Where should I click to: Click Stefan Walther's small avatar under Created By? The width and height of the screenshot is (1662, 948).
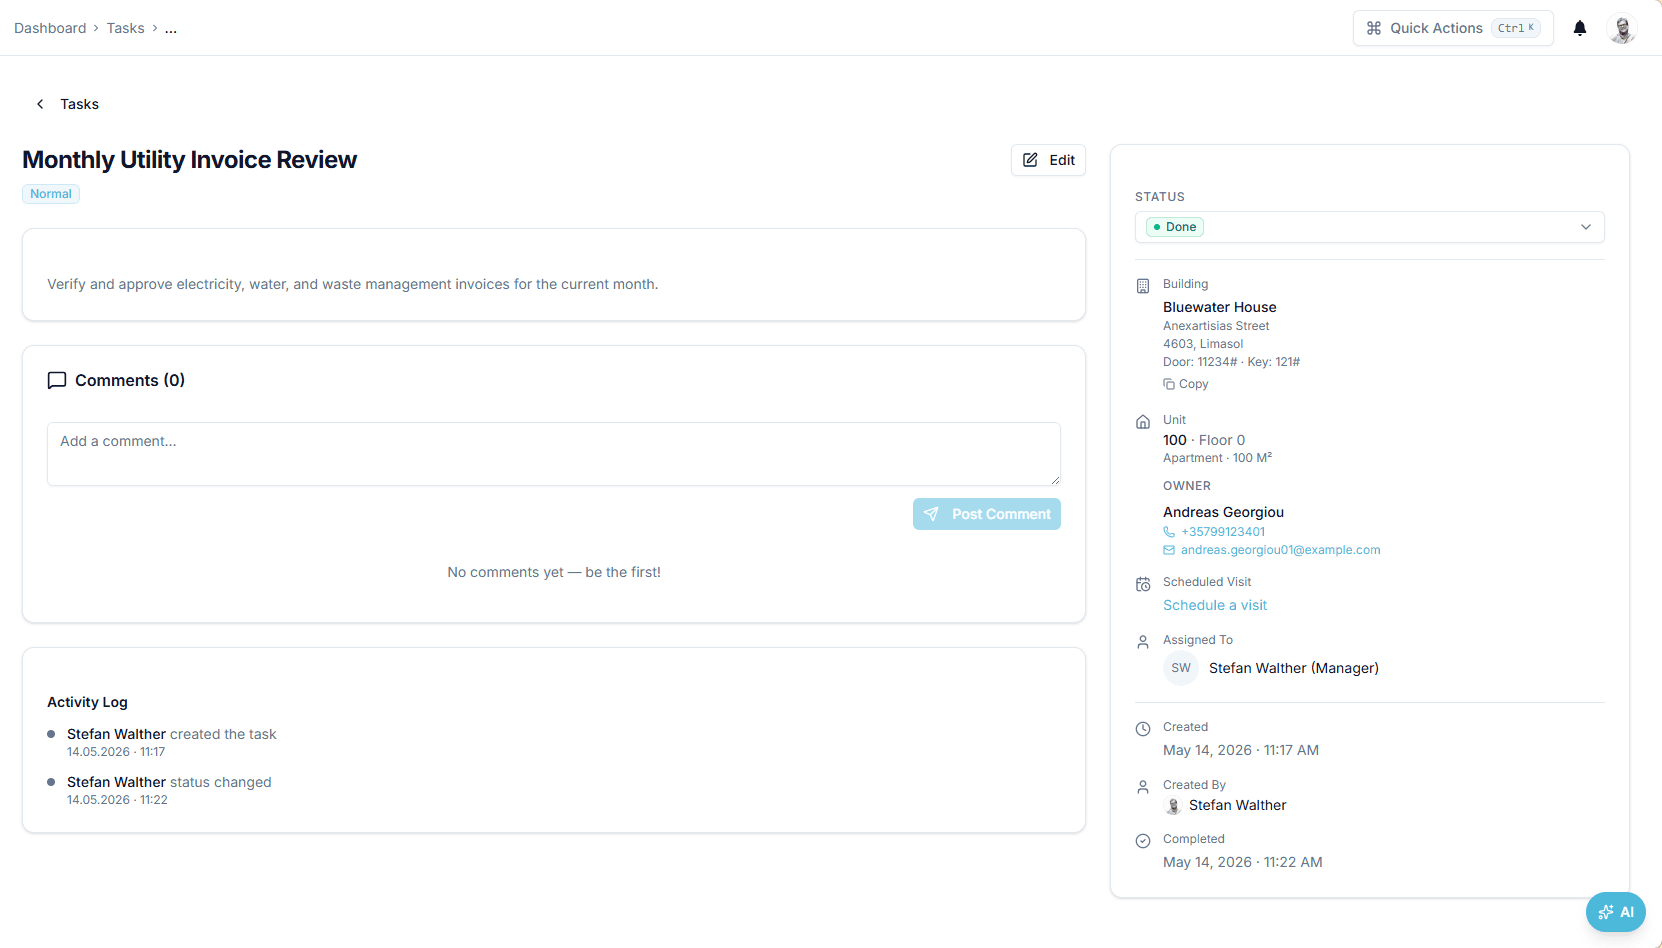click(1173, 806)
